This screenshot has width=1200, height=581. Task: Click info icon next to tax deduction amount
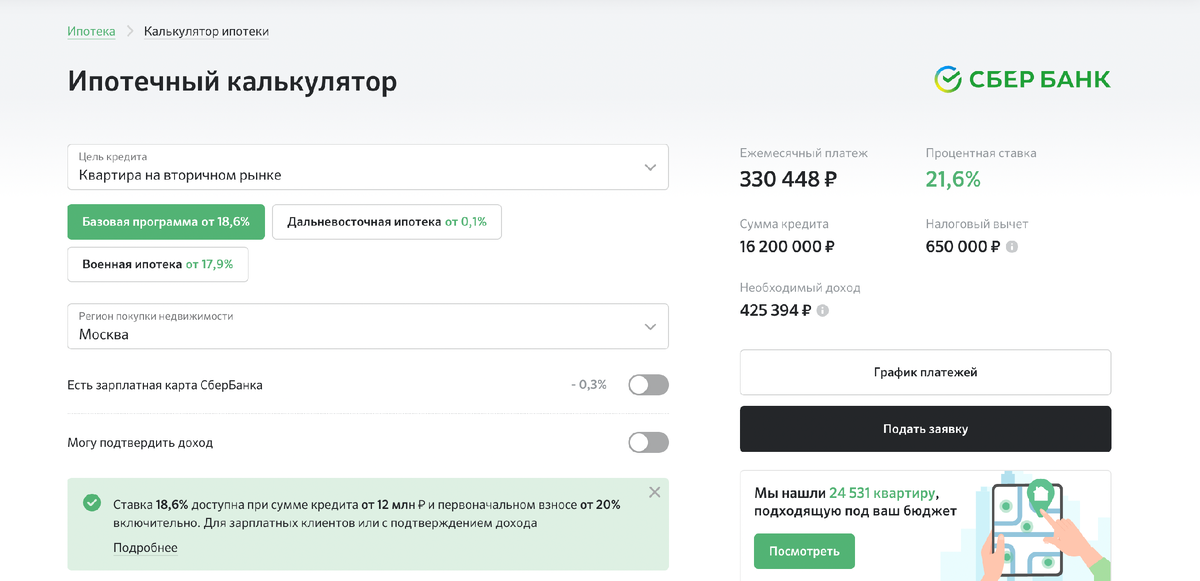pos(1012,247)
